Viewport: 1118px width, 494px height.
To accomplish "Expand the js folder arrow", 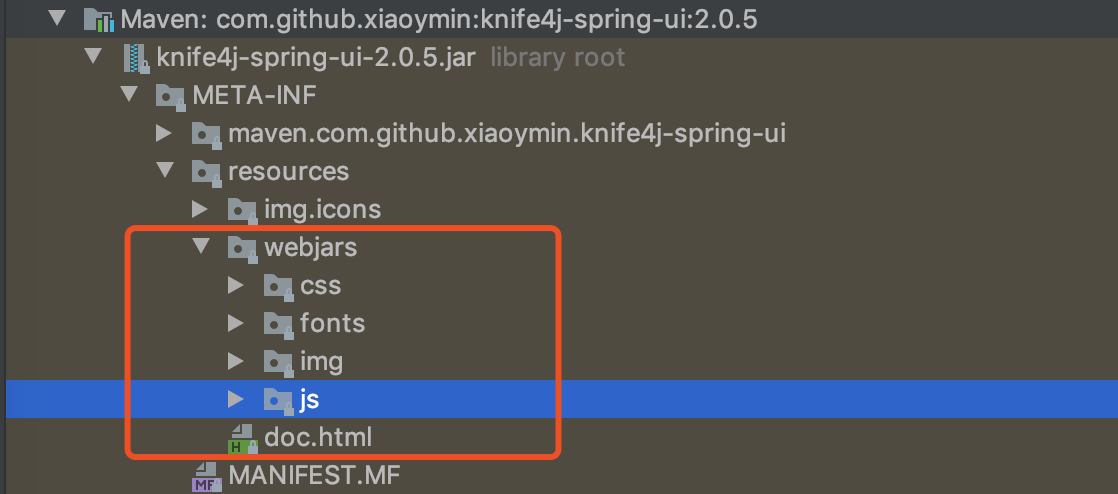I will click(236, 400).
